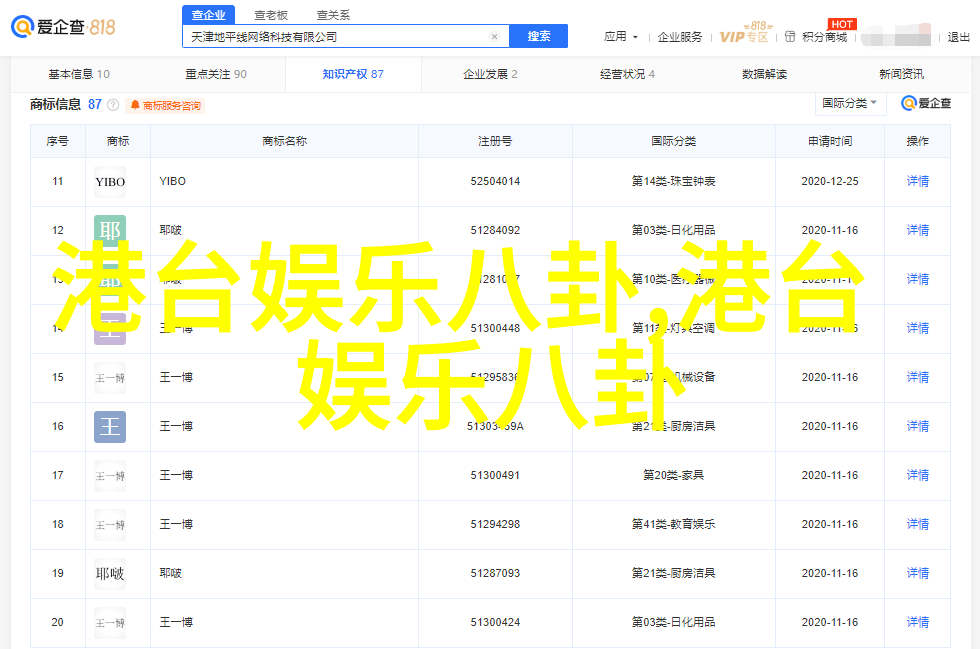
Task: Switch to the 查关系 search tab
Action: click(x=334, y=15)
